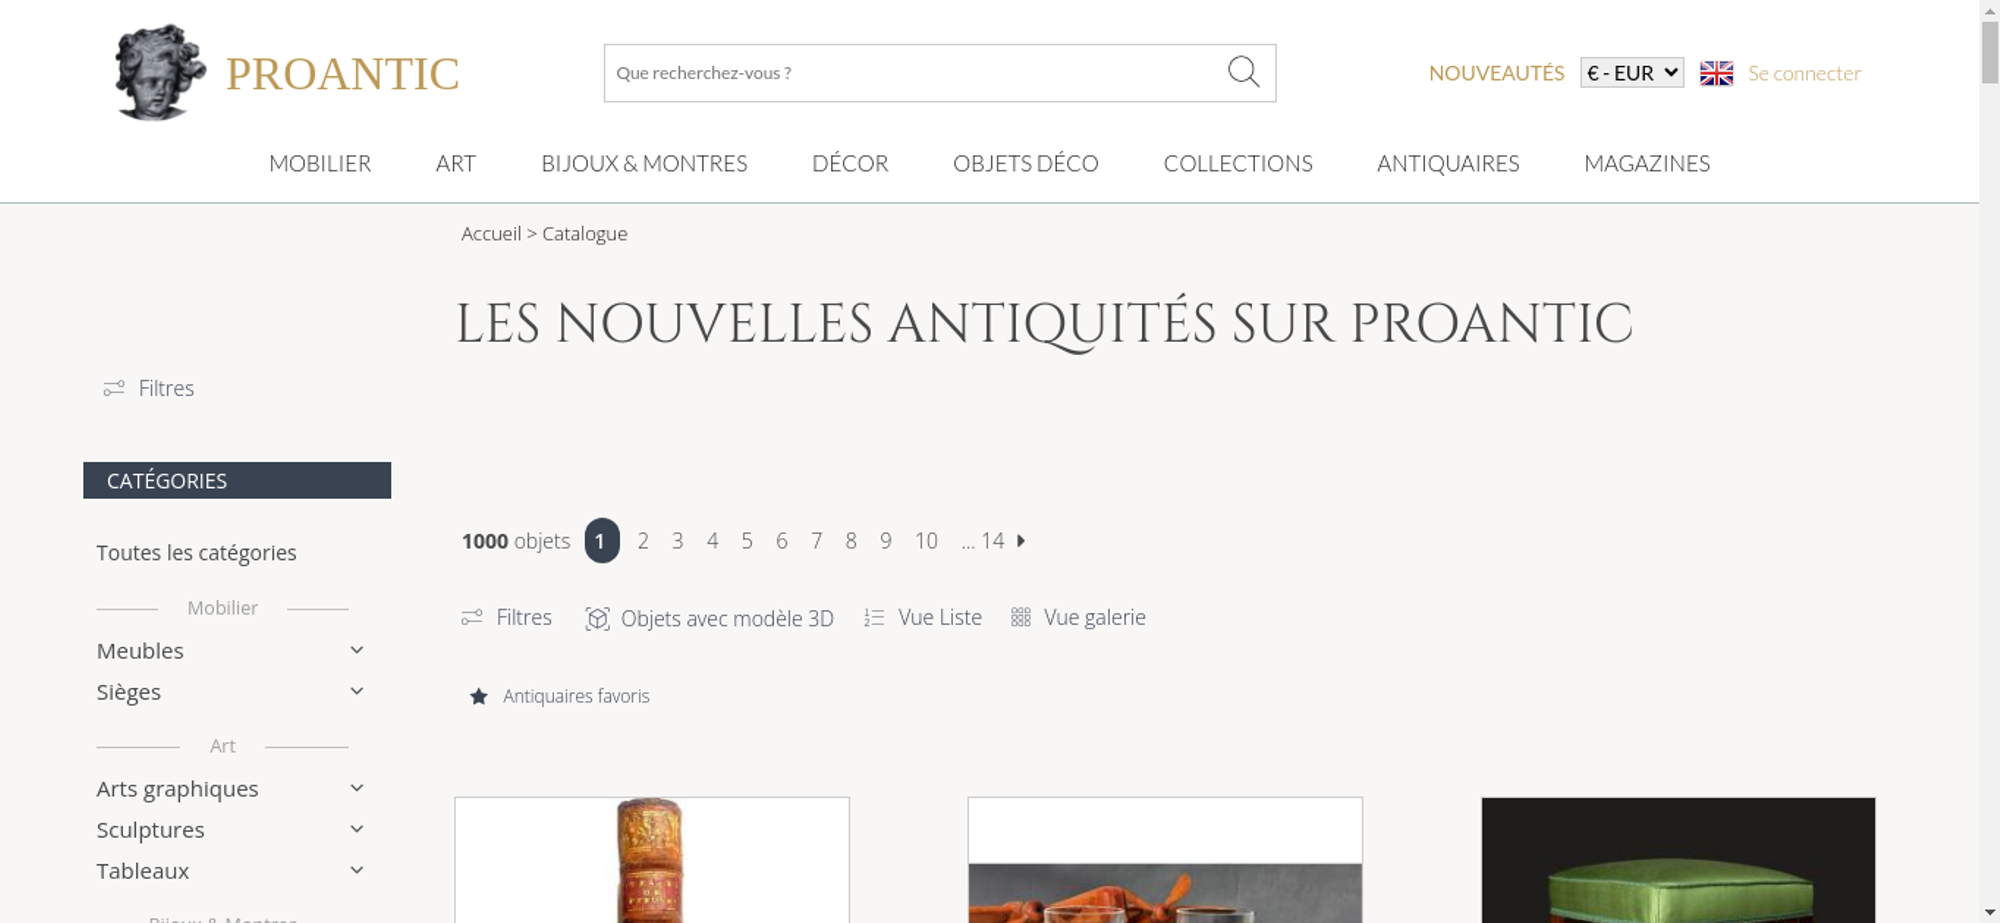Show objects with 3D model

pyautogui.click(x=709, y=618)
